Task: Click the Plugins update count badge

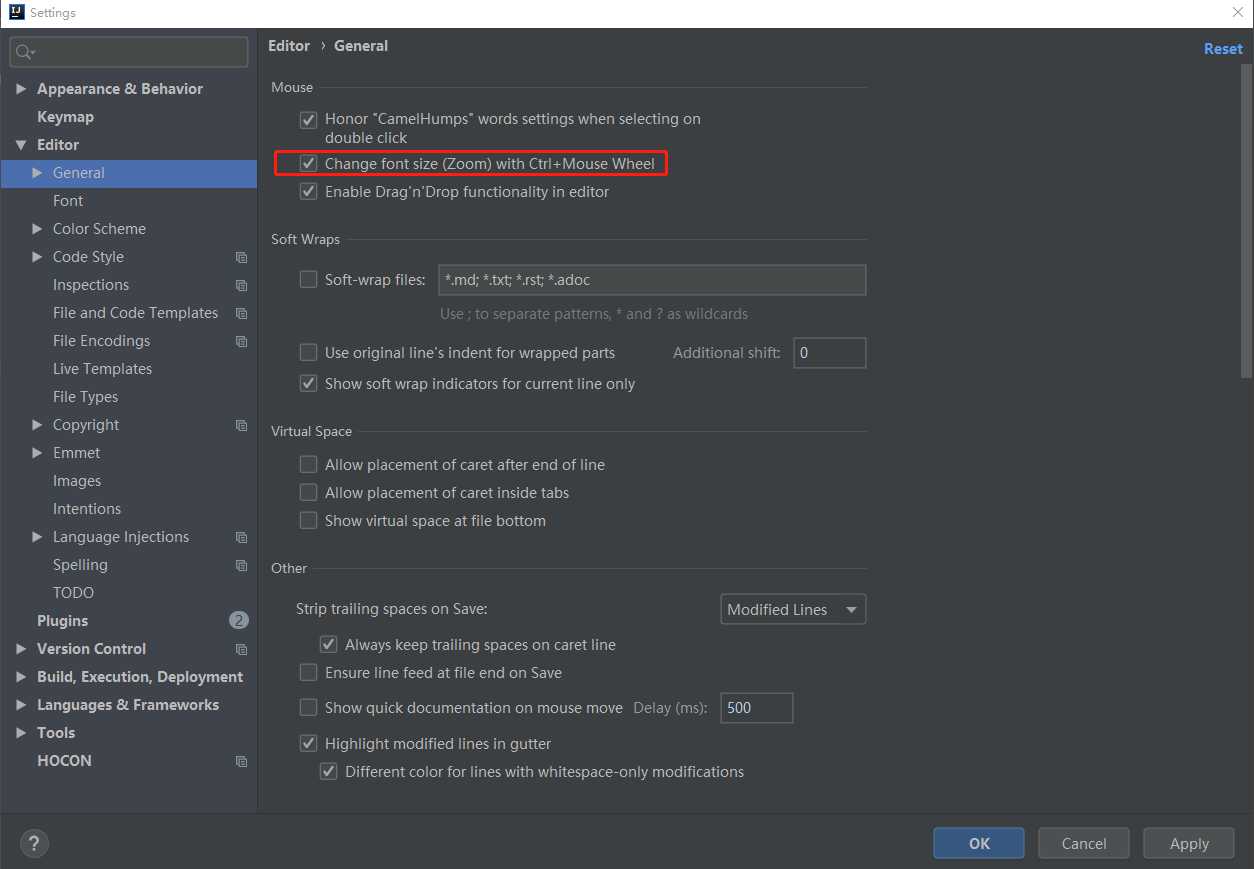Action: click(238, 621)
